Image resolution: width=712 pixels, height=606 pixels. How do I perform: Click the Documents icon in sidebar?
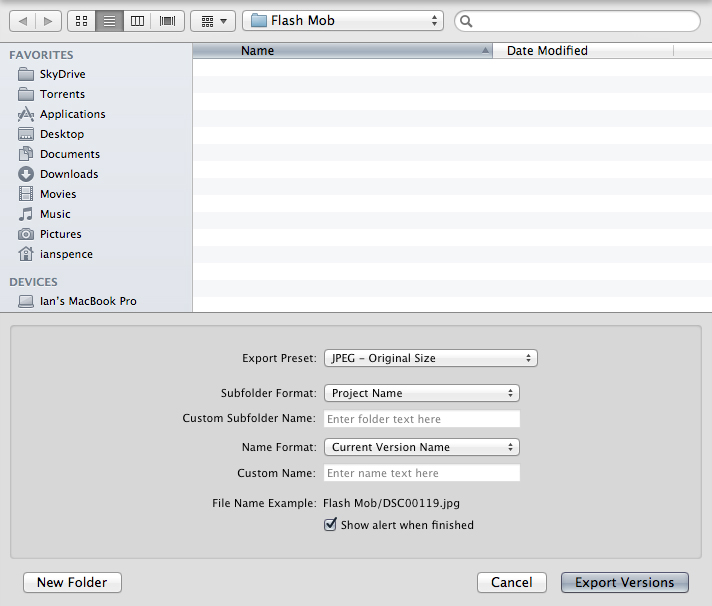click(x=26, y=154)
